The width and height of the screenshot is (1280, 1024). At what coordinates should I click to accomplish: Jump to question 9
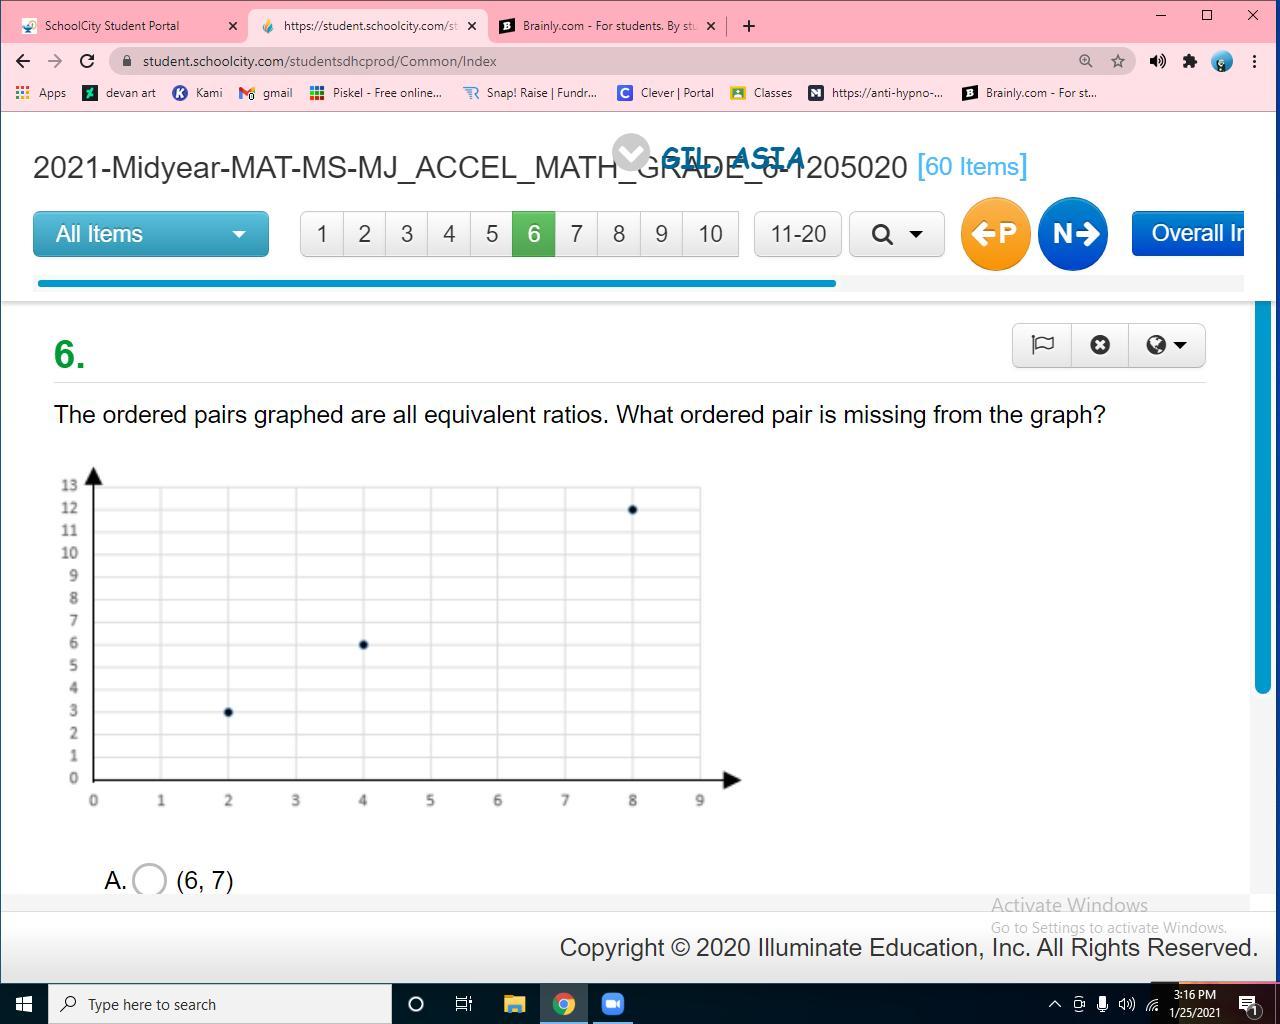661,234
